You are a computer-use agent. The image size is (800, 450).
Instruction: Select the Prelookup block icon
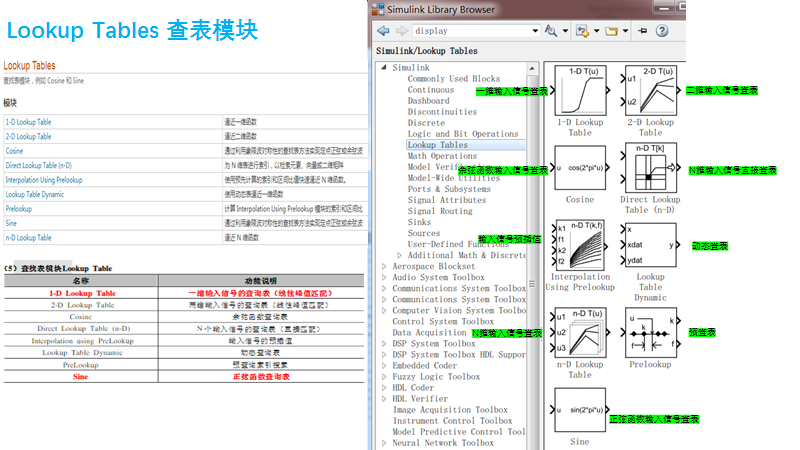(x=651, y=333)
